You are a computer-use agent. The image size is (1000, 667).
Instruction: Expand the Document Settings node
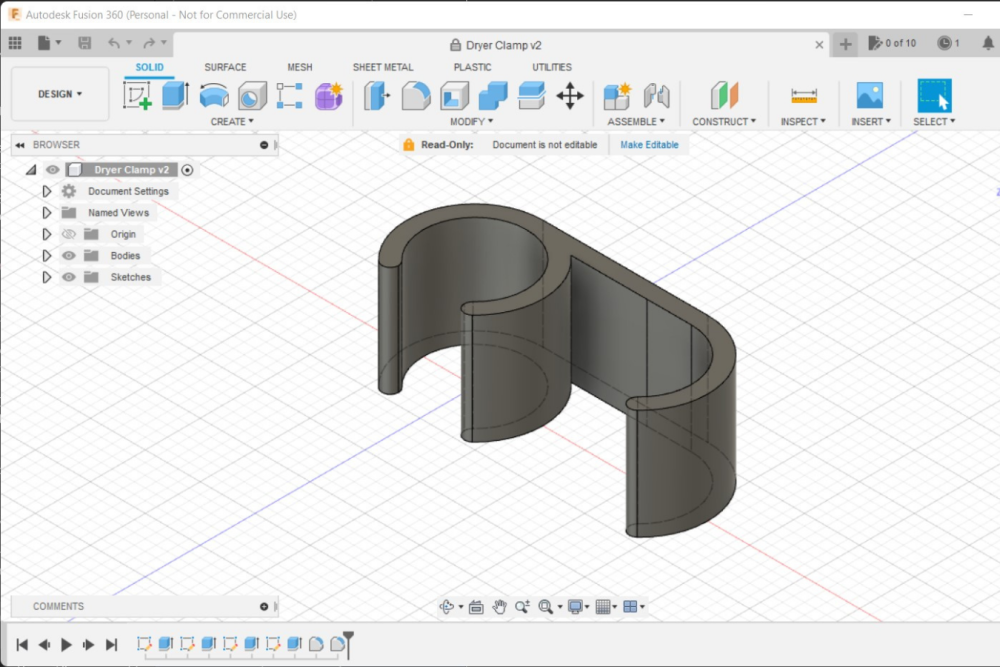click(x=46, y=191)
